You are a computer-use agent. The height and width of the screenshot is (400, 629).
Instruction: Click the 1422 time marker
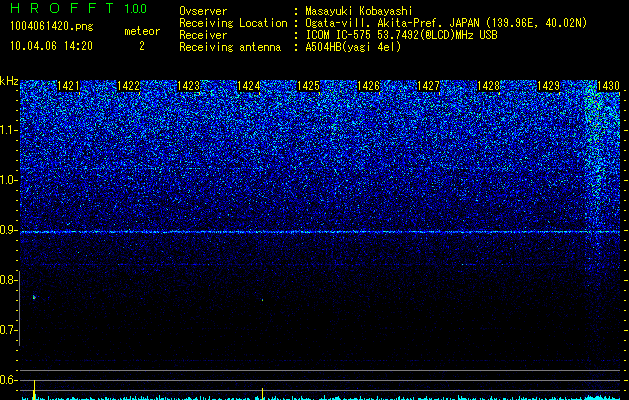point(128,86)
